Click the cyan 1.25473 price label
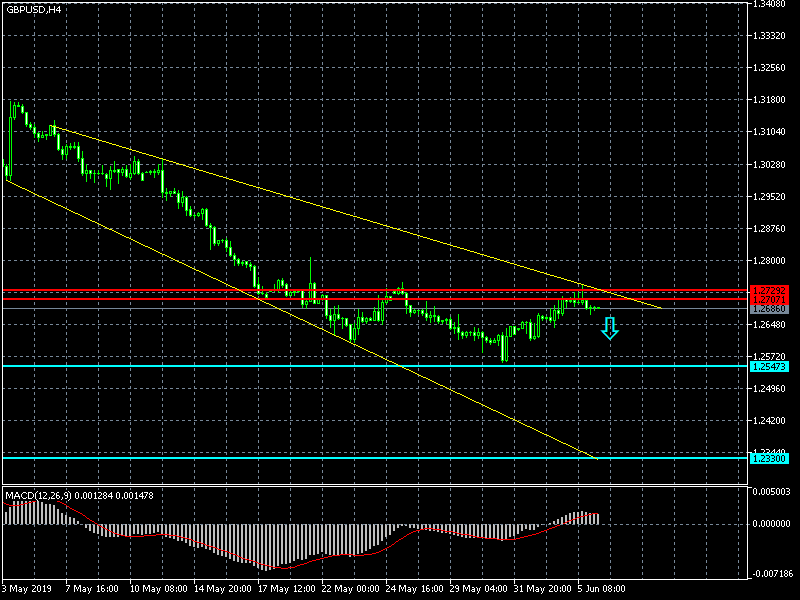This screenshot has height=600, width=800. [x=769, y=367]
